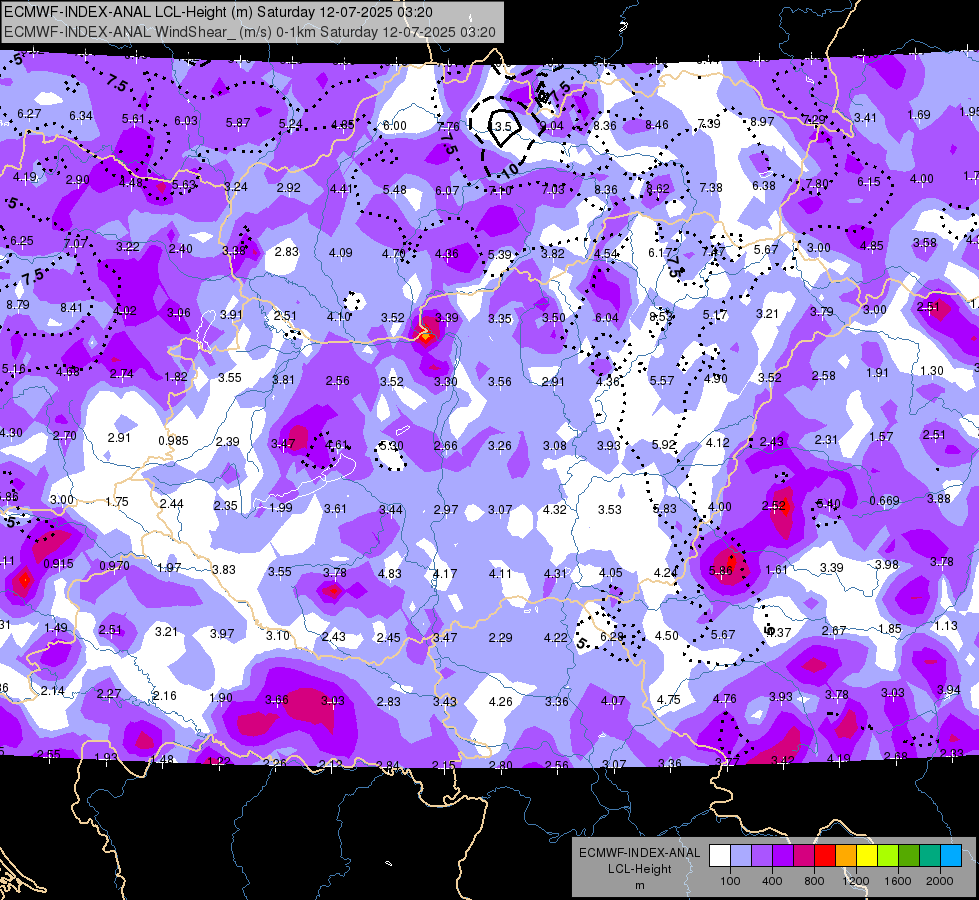Click the map value 3.66

[x=277, y=700]
